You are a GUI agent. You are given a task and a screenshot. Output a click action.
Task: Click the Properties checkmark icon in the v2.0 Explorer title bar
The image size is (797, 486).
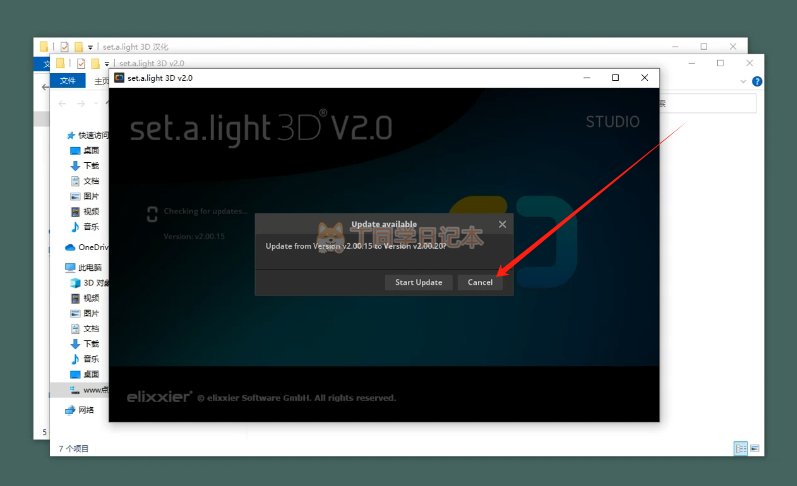(x=81, y=63)
